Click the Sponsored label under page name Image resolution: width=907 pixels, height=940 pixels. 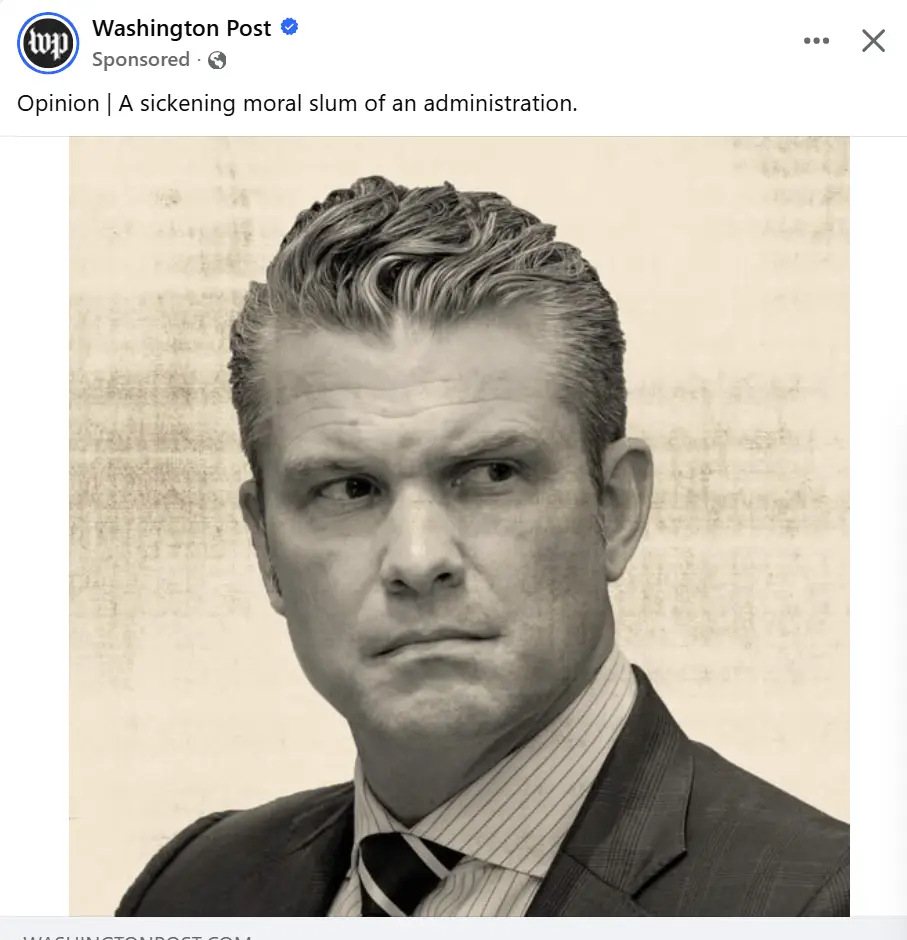pyautogui.click(x=141, y=59)
